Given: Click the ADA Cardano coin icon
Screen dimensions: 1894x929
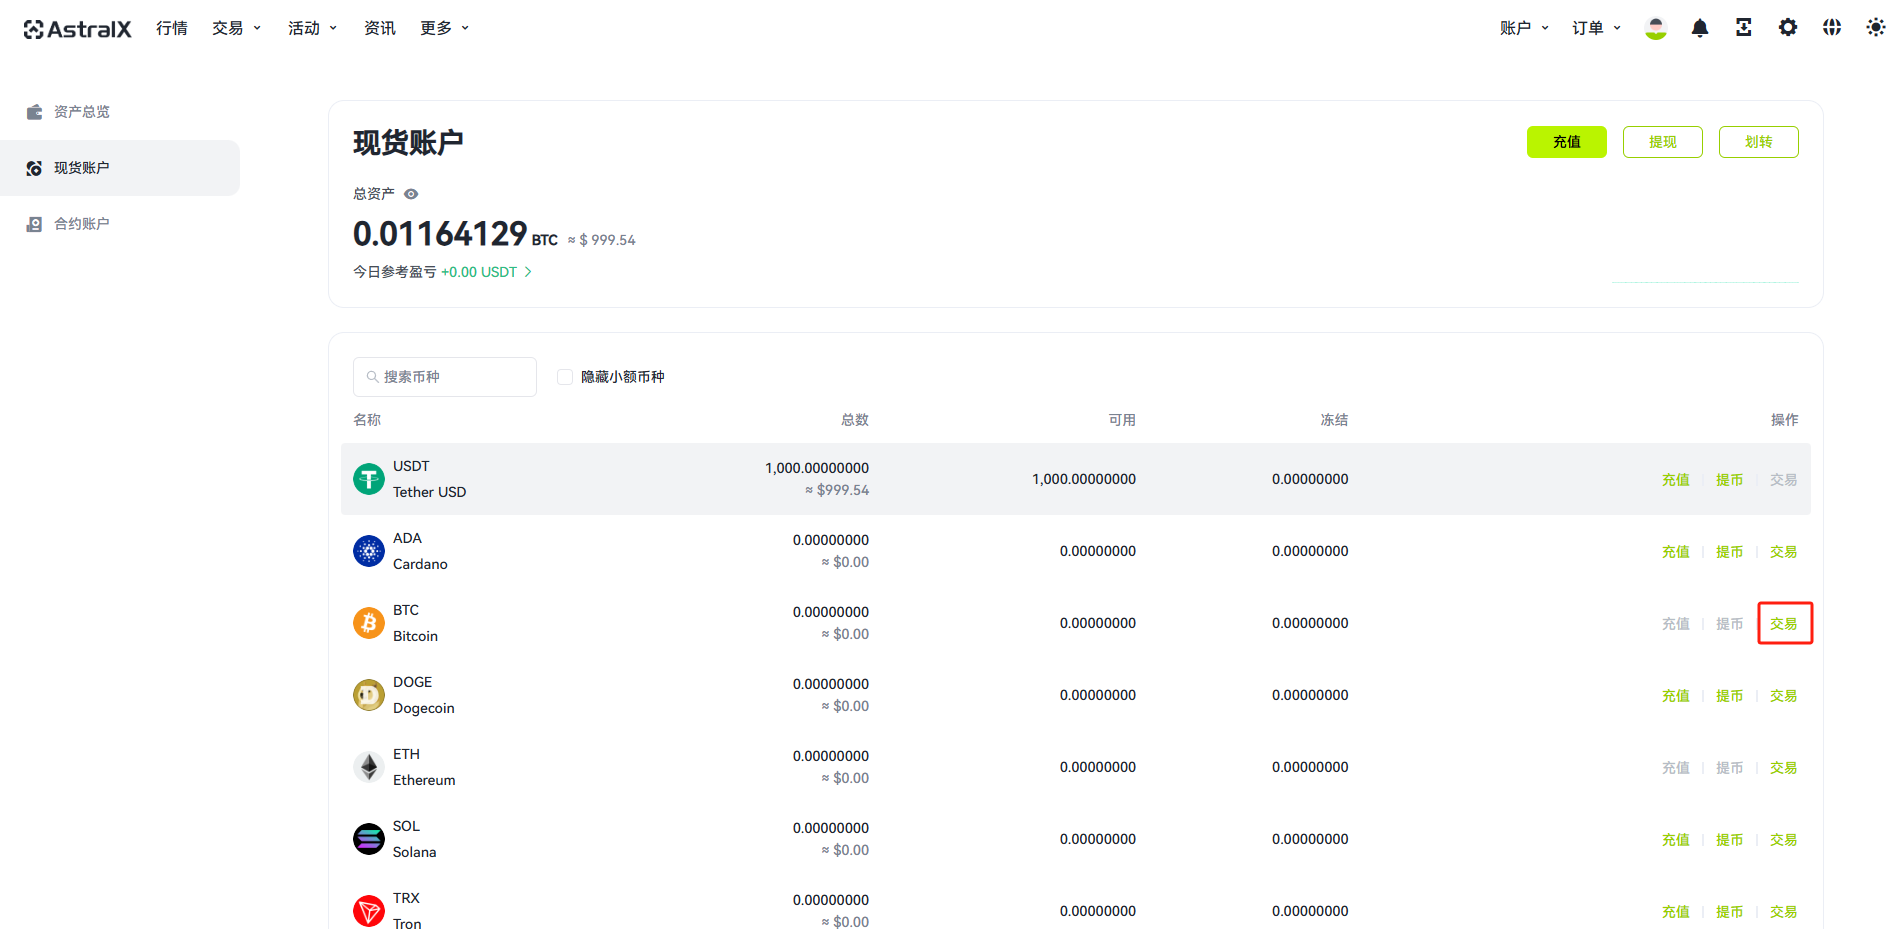Looking at the screenshot, I should tap(369, 551).
